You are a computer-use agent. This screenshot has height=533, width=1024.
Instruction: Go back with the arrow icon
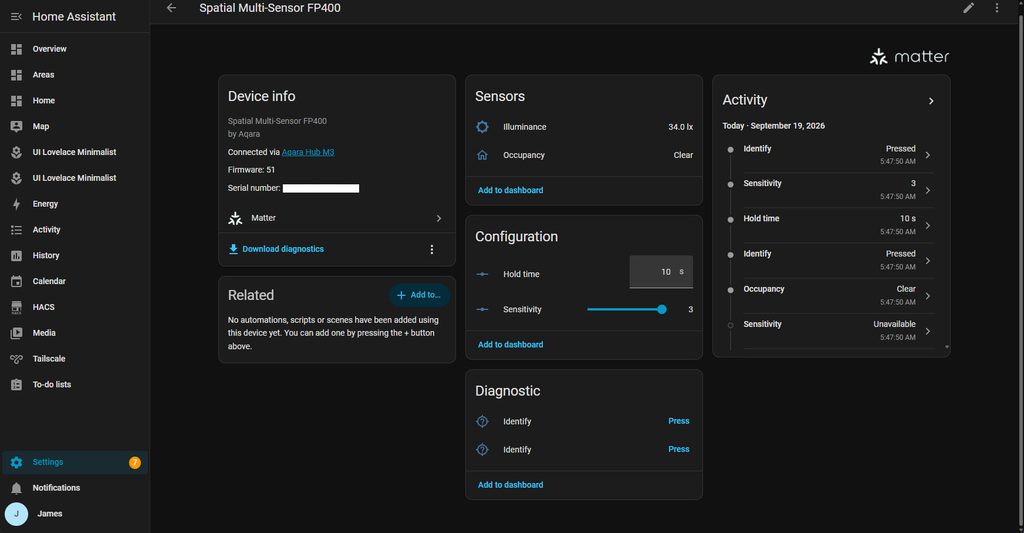(x=171, y=8)
